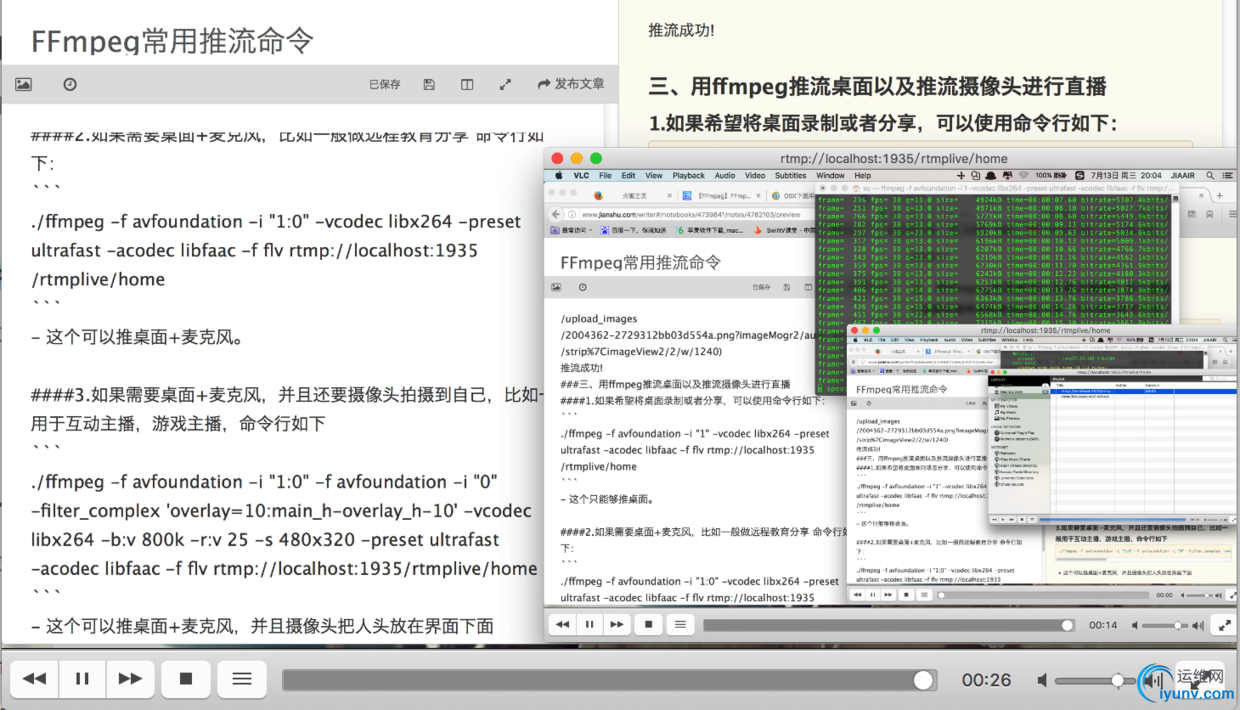Expand outer editor to fullscreen writing mode
This screenshot has width=1240, height=710.
click(505, 85)
